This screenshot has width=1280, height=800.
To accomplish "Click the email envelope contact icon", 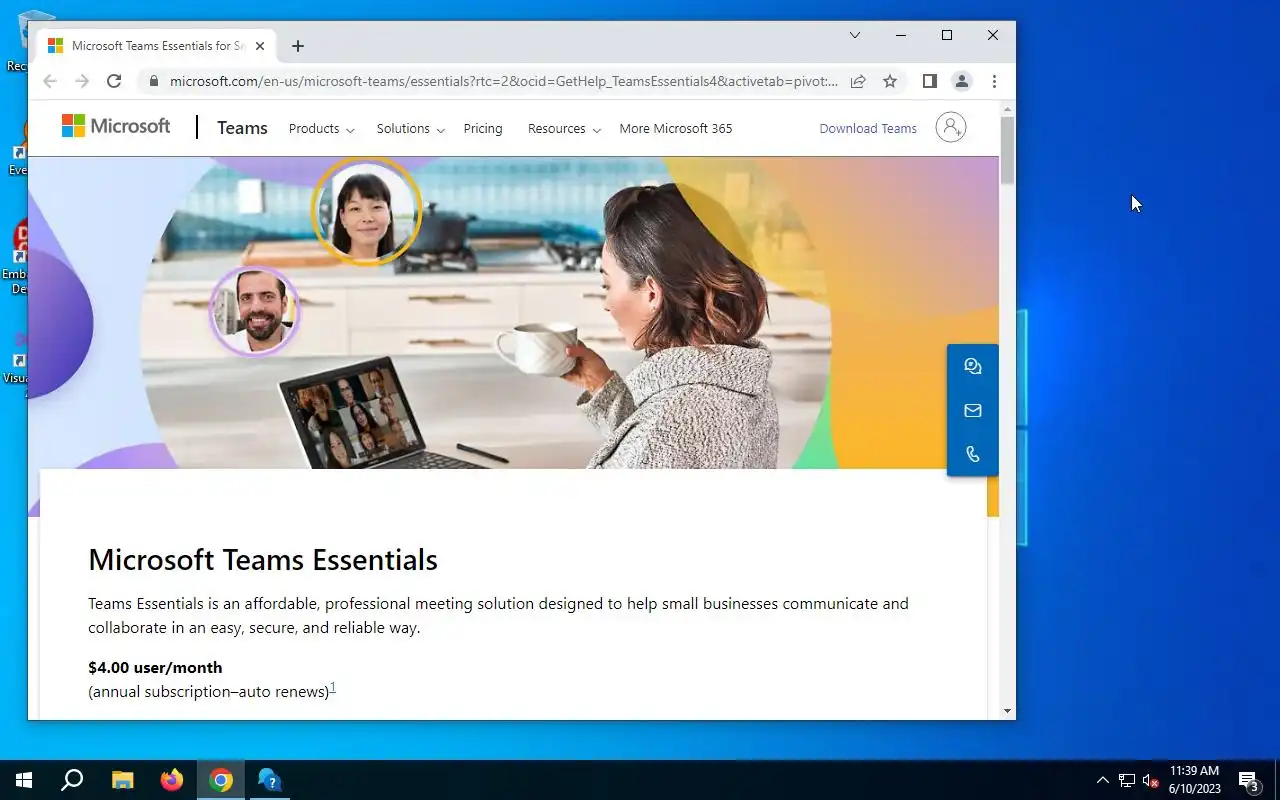I will [972, 410].
